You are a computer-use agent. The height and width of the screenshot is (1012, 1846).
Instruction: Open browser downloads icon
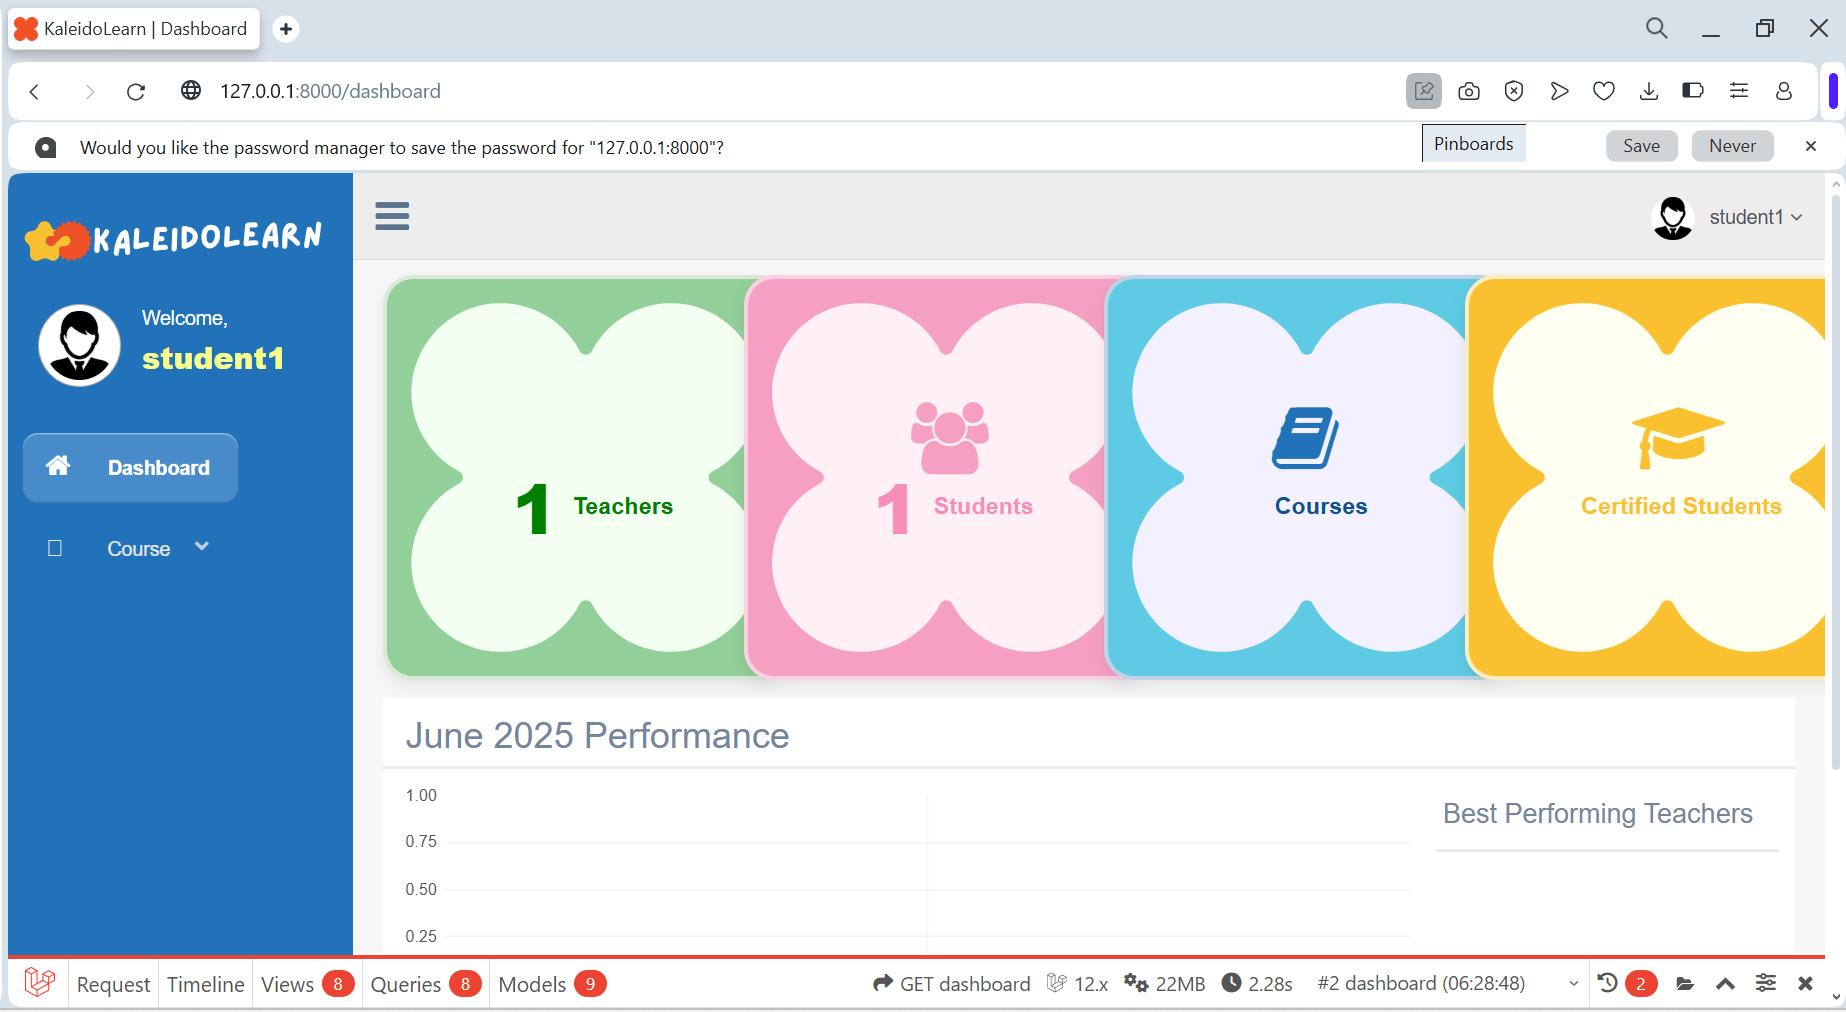[1649, 91]
